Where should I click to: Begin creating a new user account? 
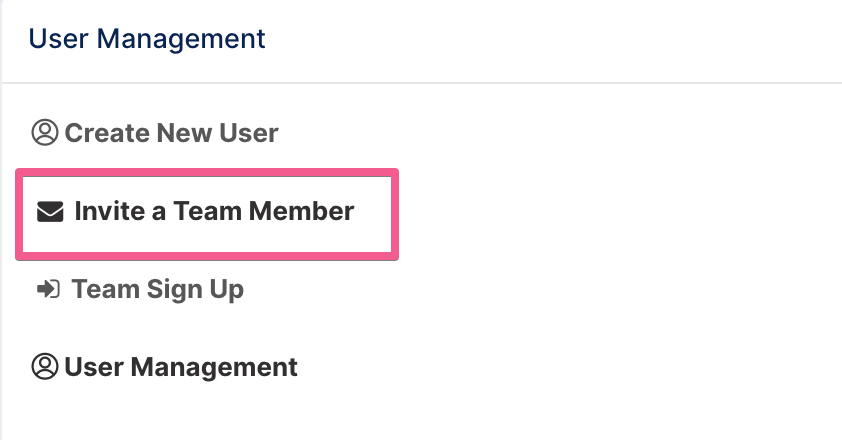[155, 133]
